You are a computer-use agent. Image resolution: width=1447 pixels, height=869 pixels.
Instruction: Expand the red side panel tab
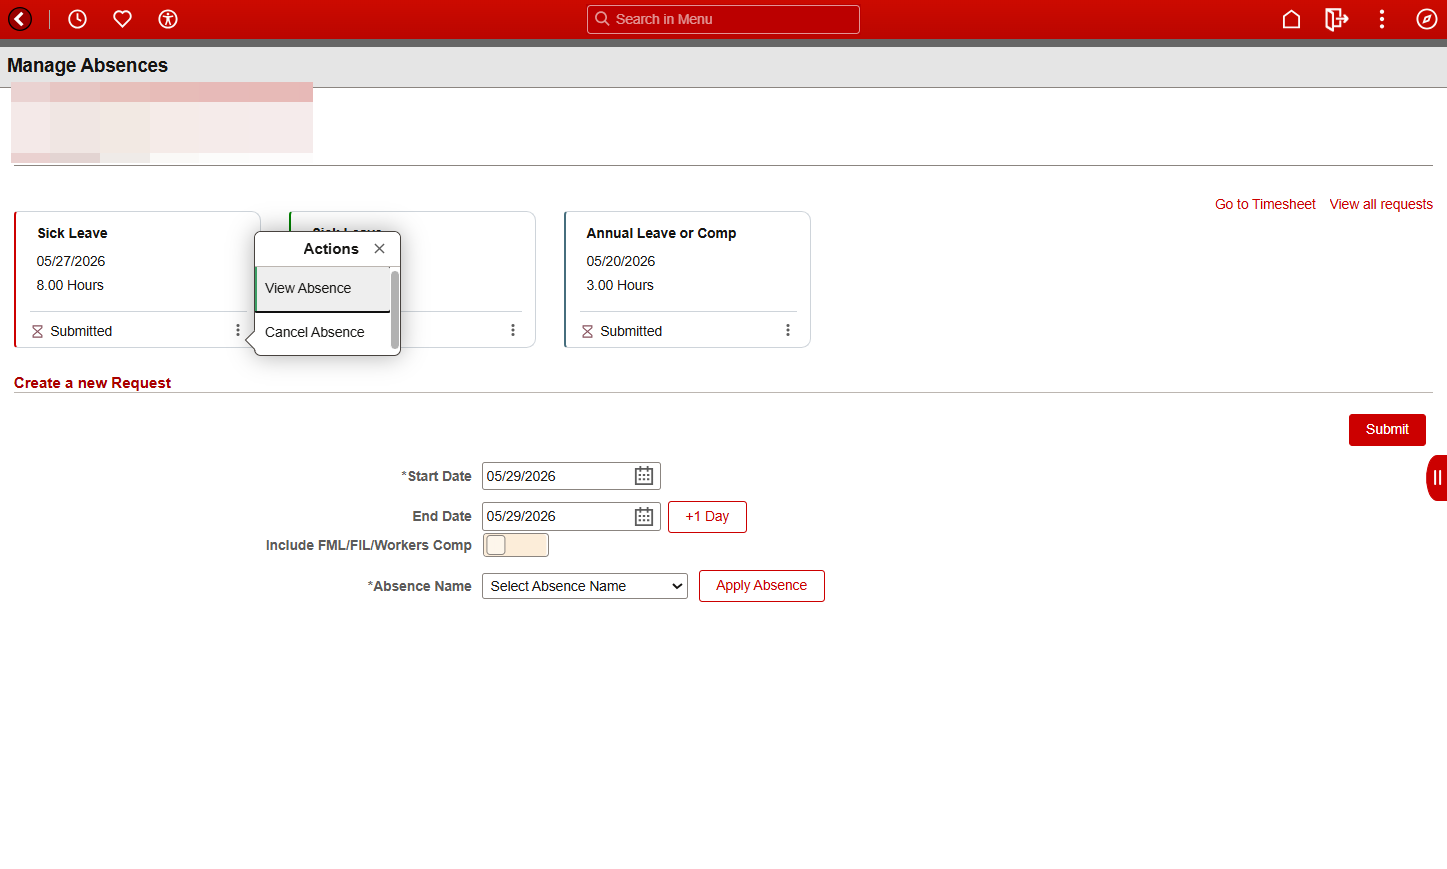click(1437, 478)
